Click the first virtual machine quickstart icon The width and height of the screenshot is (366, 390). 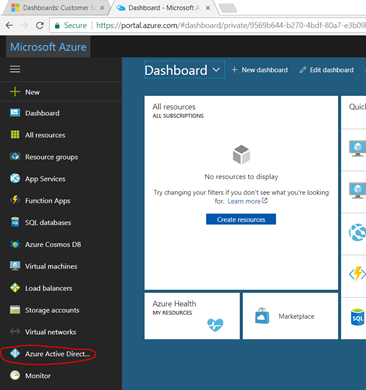point(357,149)
